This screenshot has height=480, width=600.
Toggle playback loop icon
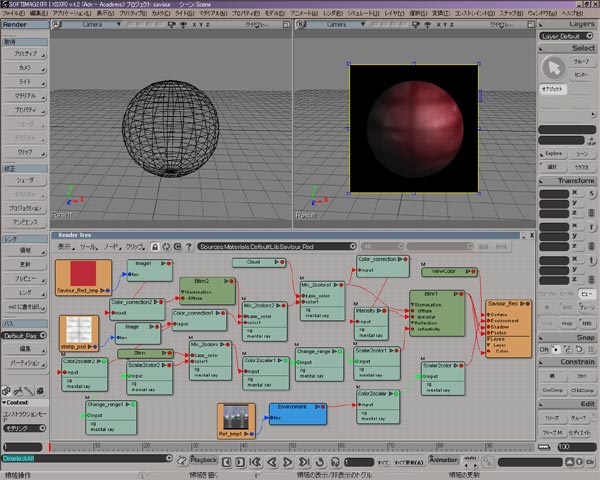pos(320,462)
